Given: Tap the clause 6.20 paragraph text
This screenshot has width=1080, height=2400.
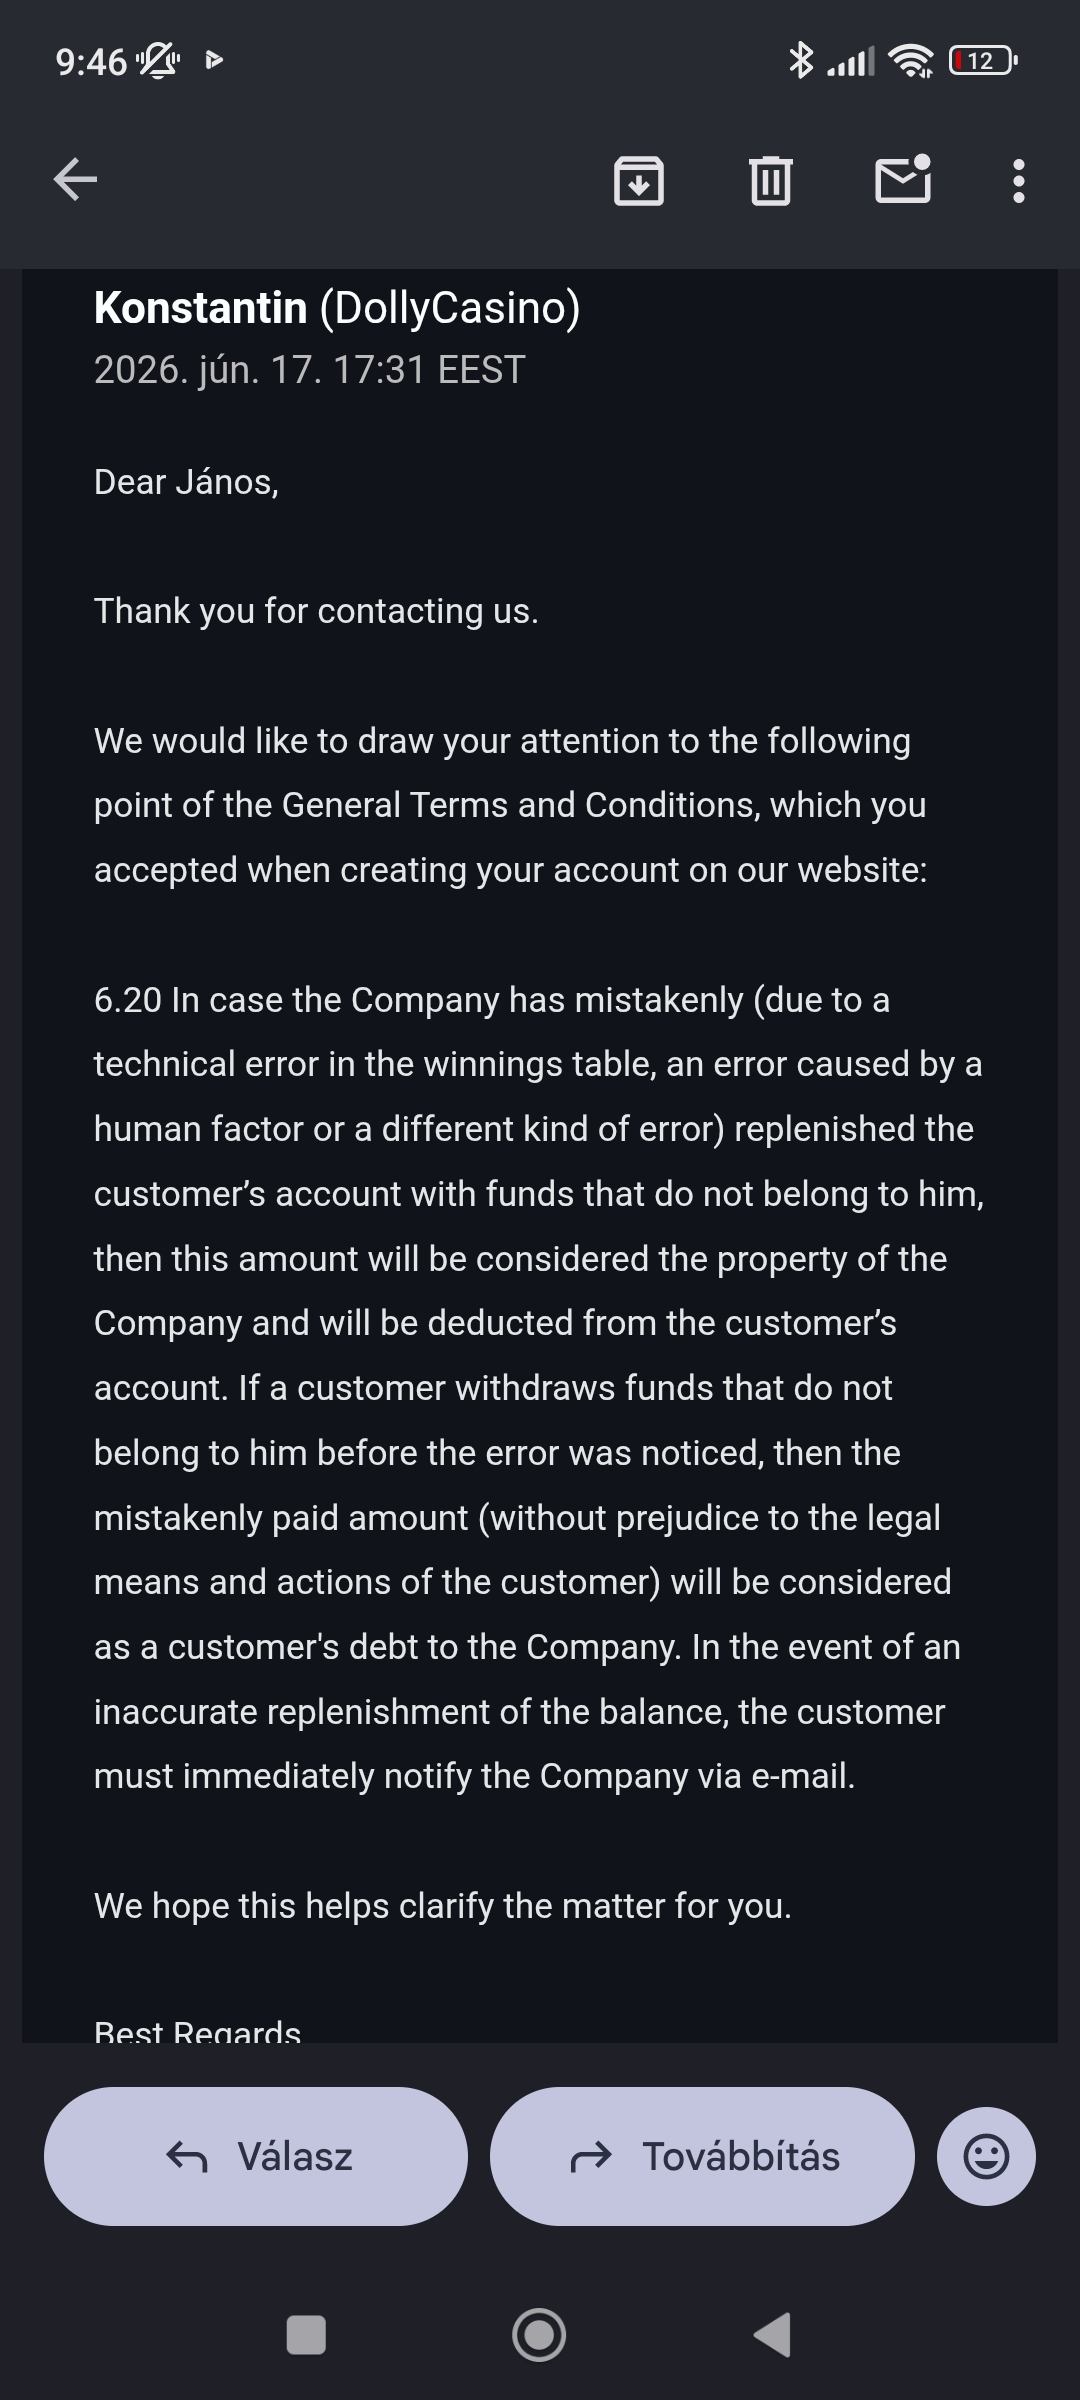Looking at the screenshot, I should pyautogui.click(x=539, y=1388).
